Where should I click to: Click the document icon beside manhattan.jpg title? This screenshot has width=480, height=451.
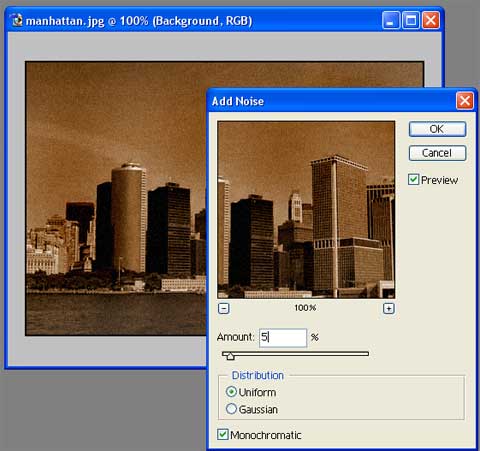pos(17,21)
